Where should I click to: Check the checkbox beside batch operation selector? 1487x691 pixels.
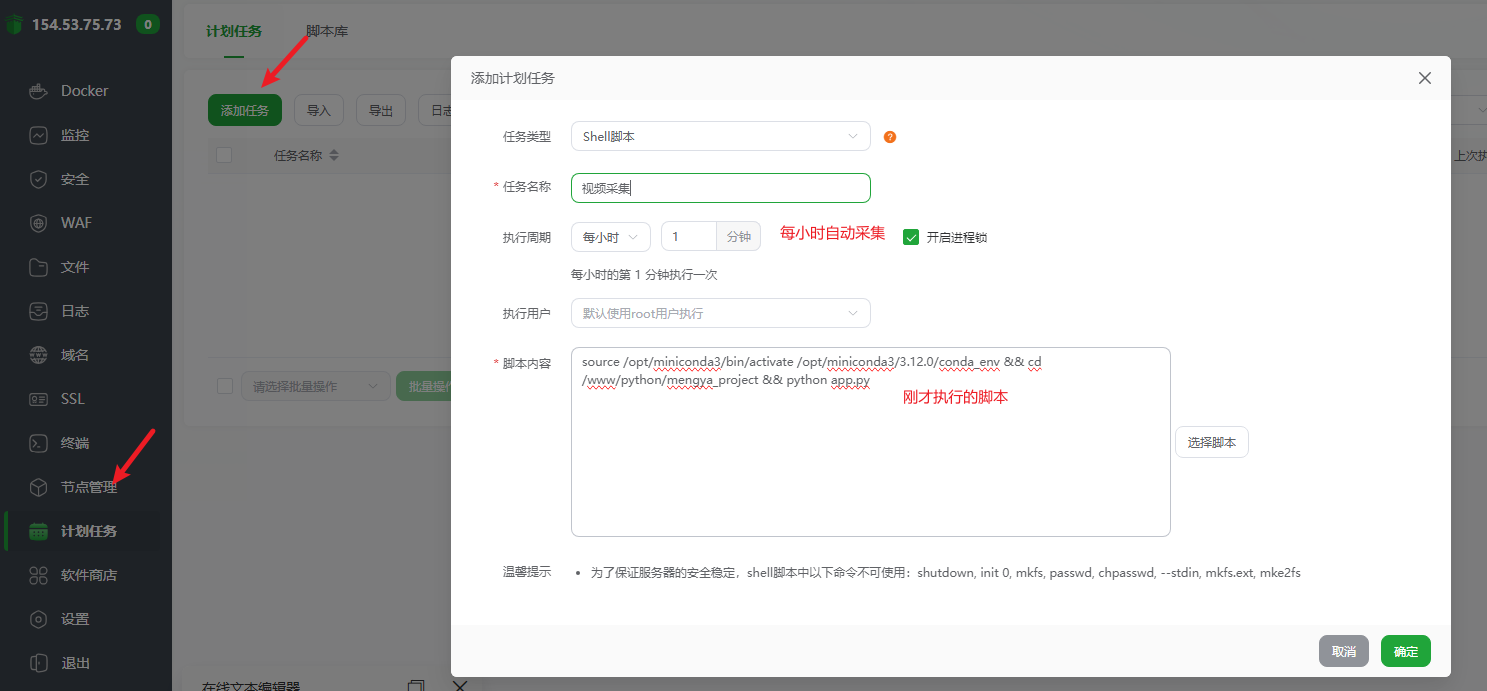point(225,386)
